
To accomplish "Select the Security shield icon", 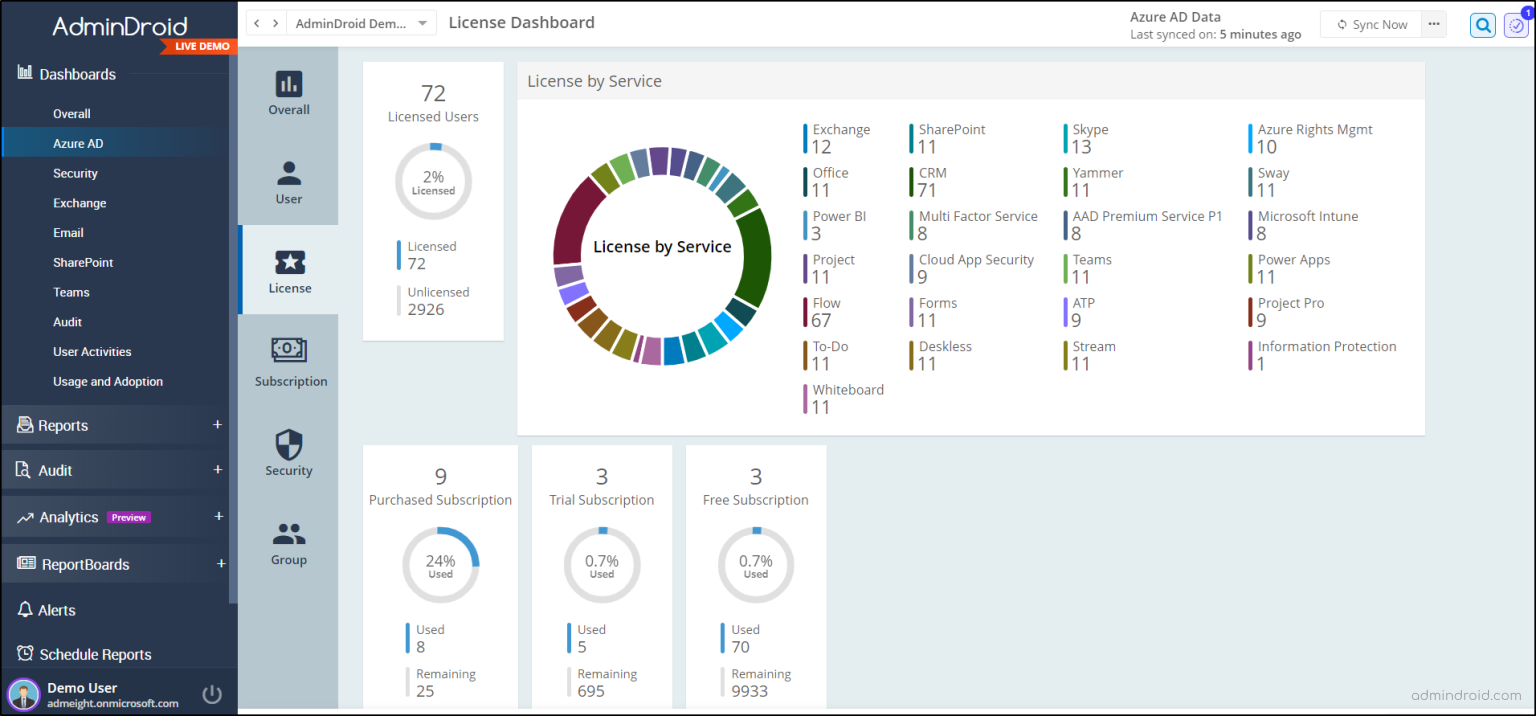I will tap(288, 452).
